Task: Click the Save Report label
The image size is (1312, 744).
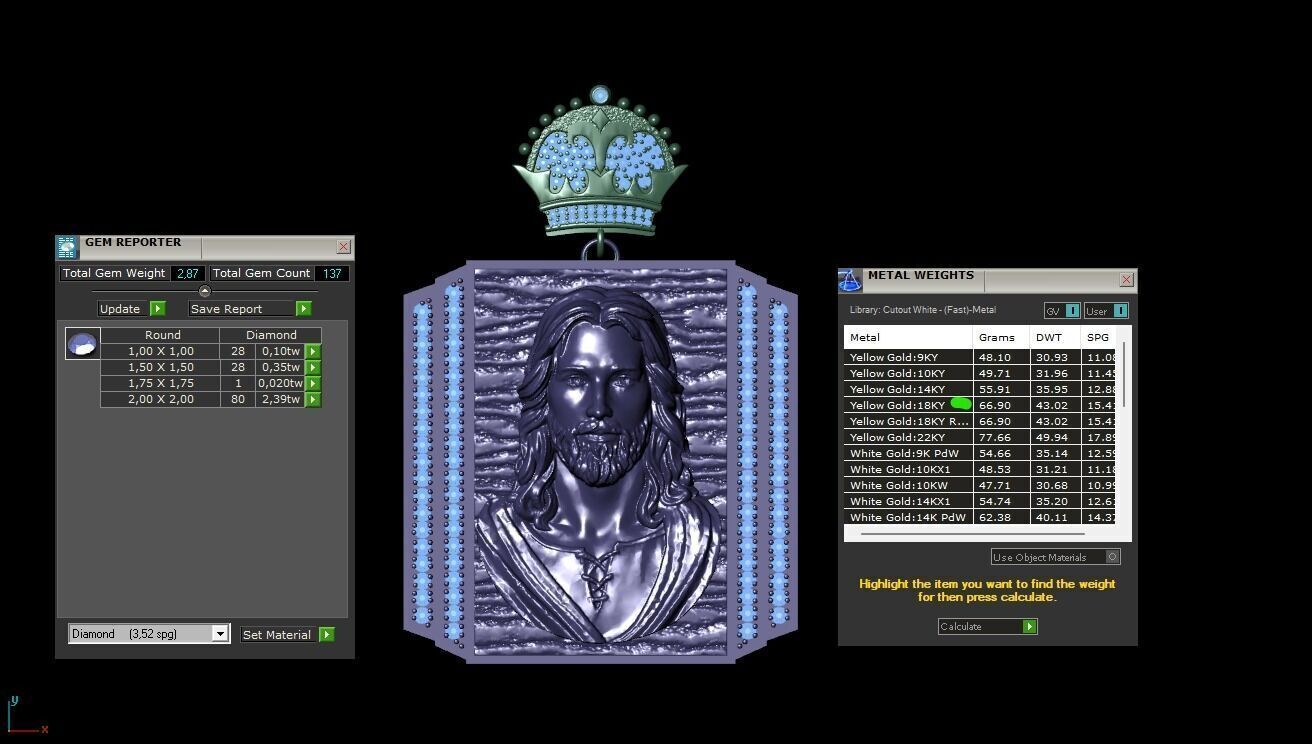Action: pos(226,309)
